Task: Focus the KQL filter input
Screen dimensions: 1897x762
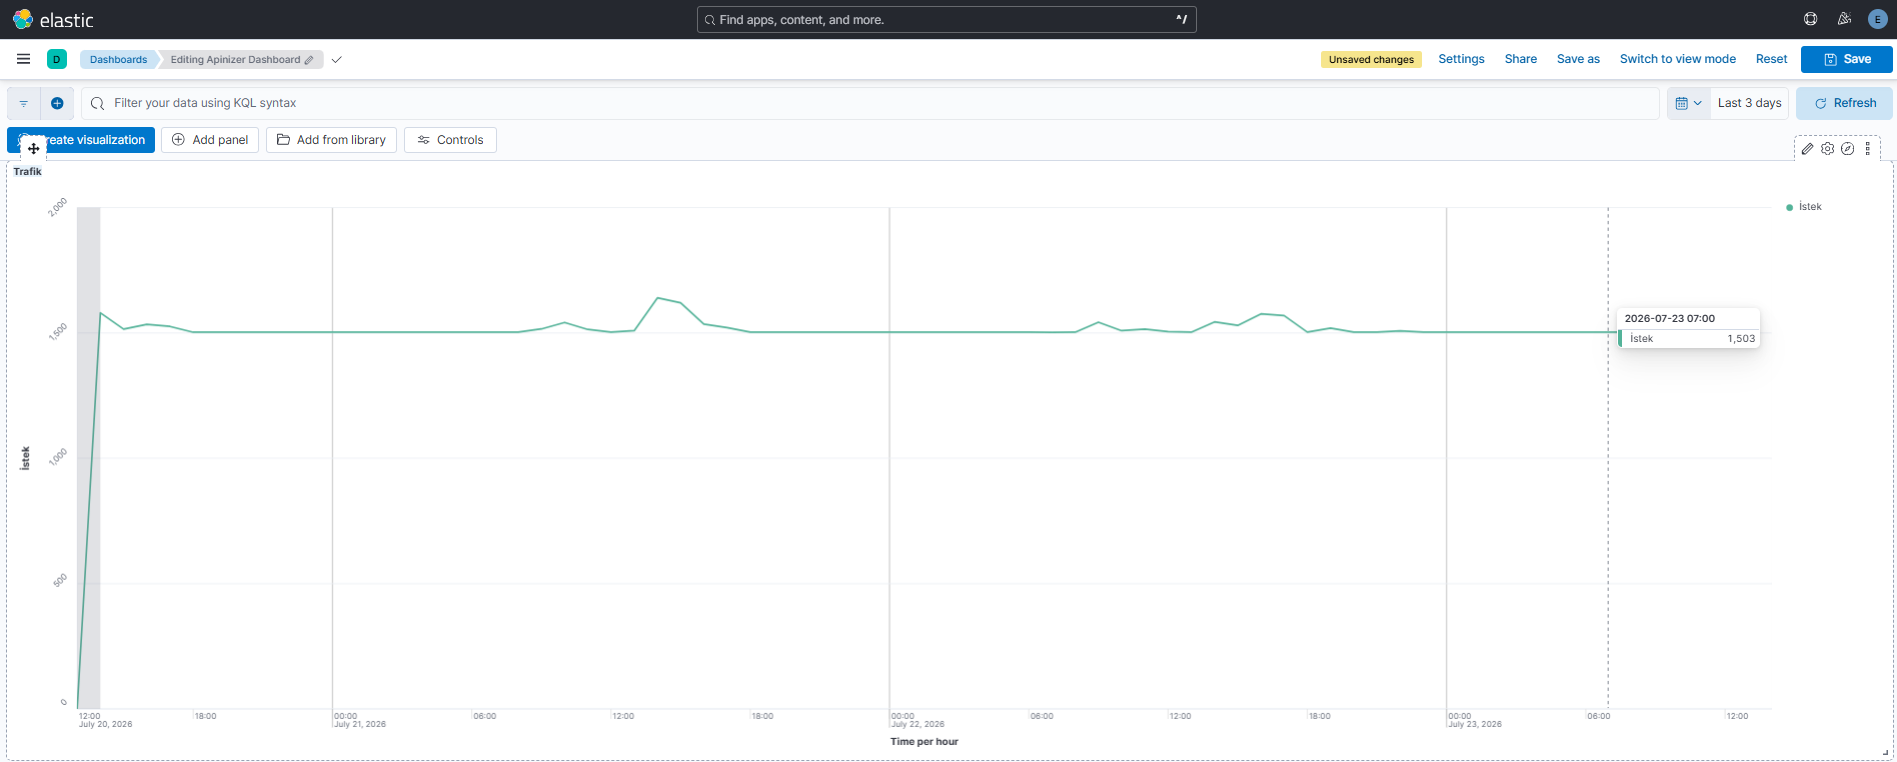Action: click(x=870, y=103)
